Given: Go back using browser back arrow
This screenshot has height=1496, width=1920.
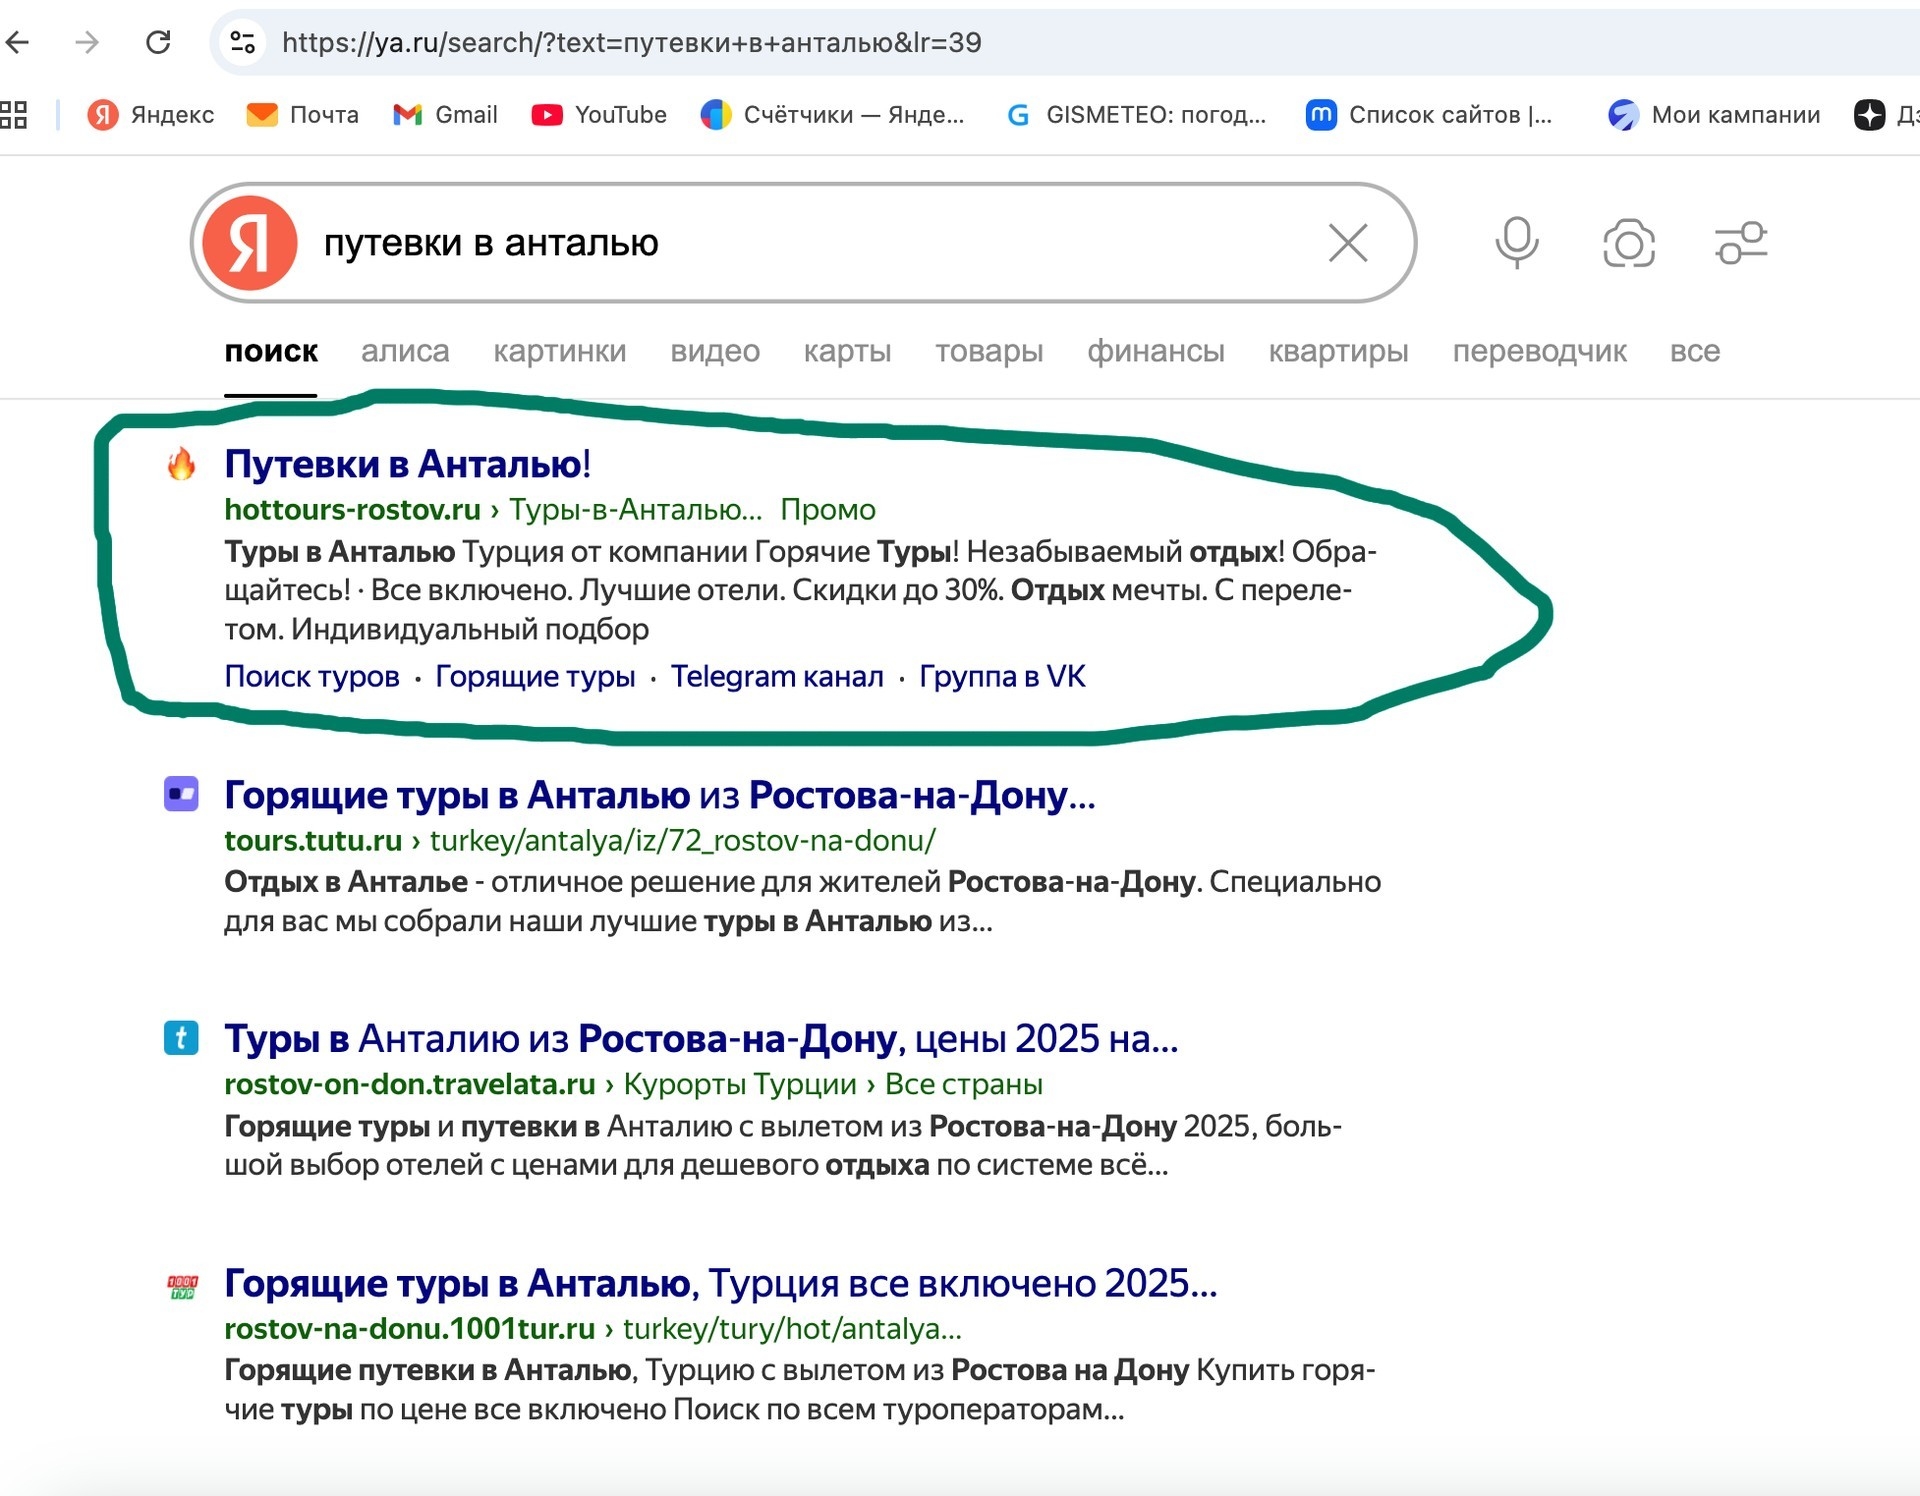Looking at the screenshot, I should click(x=18, y=42).
